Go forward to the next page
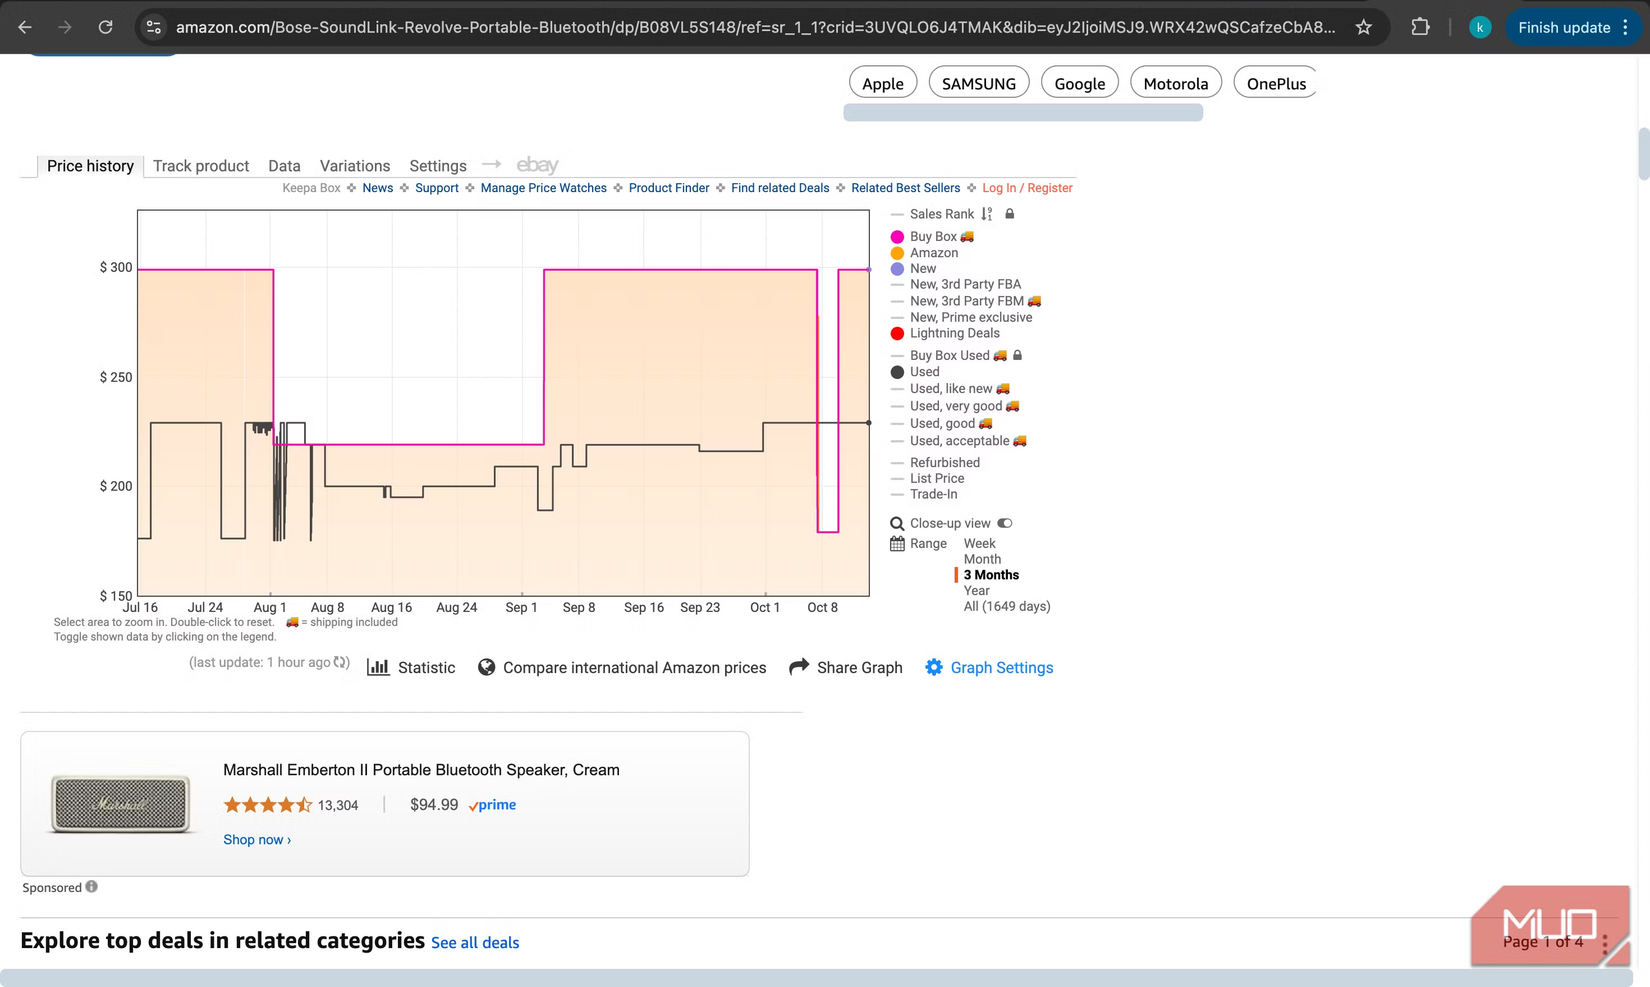1650x987 pixels. [65, 27]
